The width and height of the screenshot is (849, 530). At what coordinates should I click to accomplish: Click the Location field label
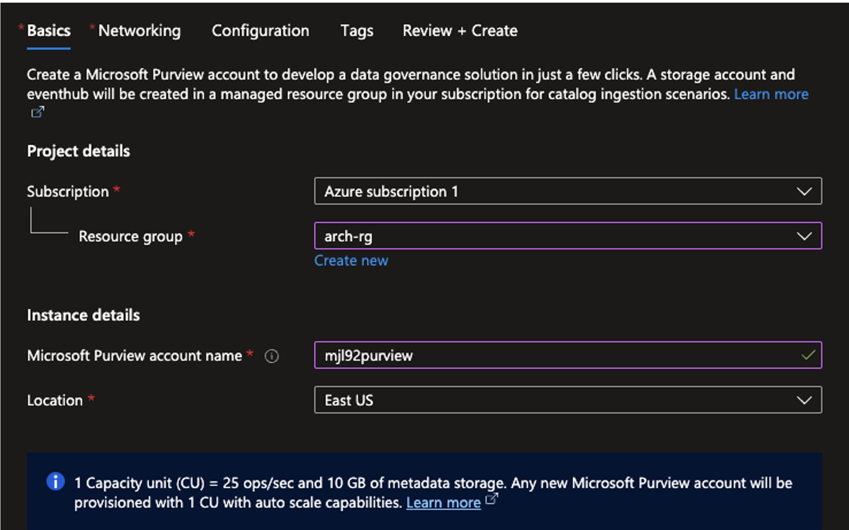(x=55, y=401)
